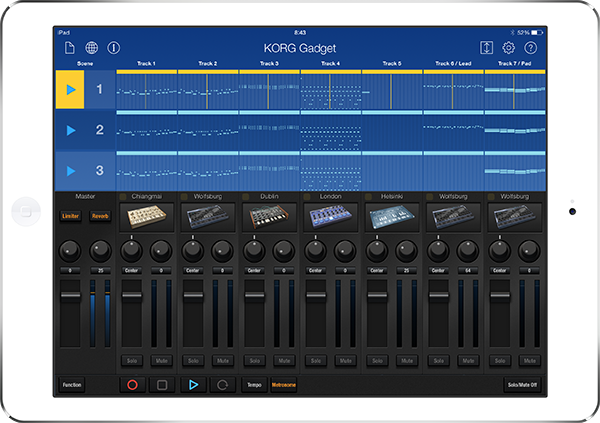This screenshot has height=423, width=600.
Task: Mute the Helsinki track
Action: (x=407, y=361)
